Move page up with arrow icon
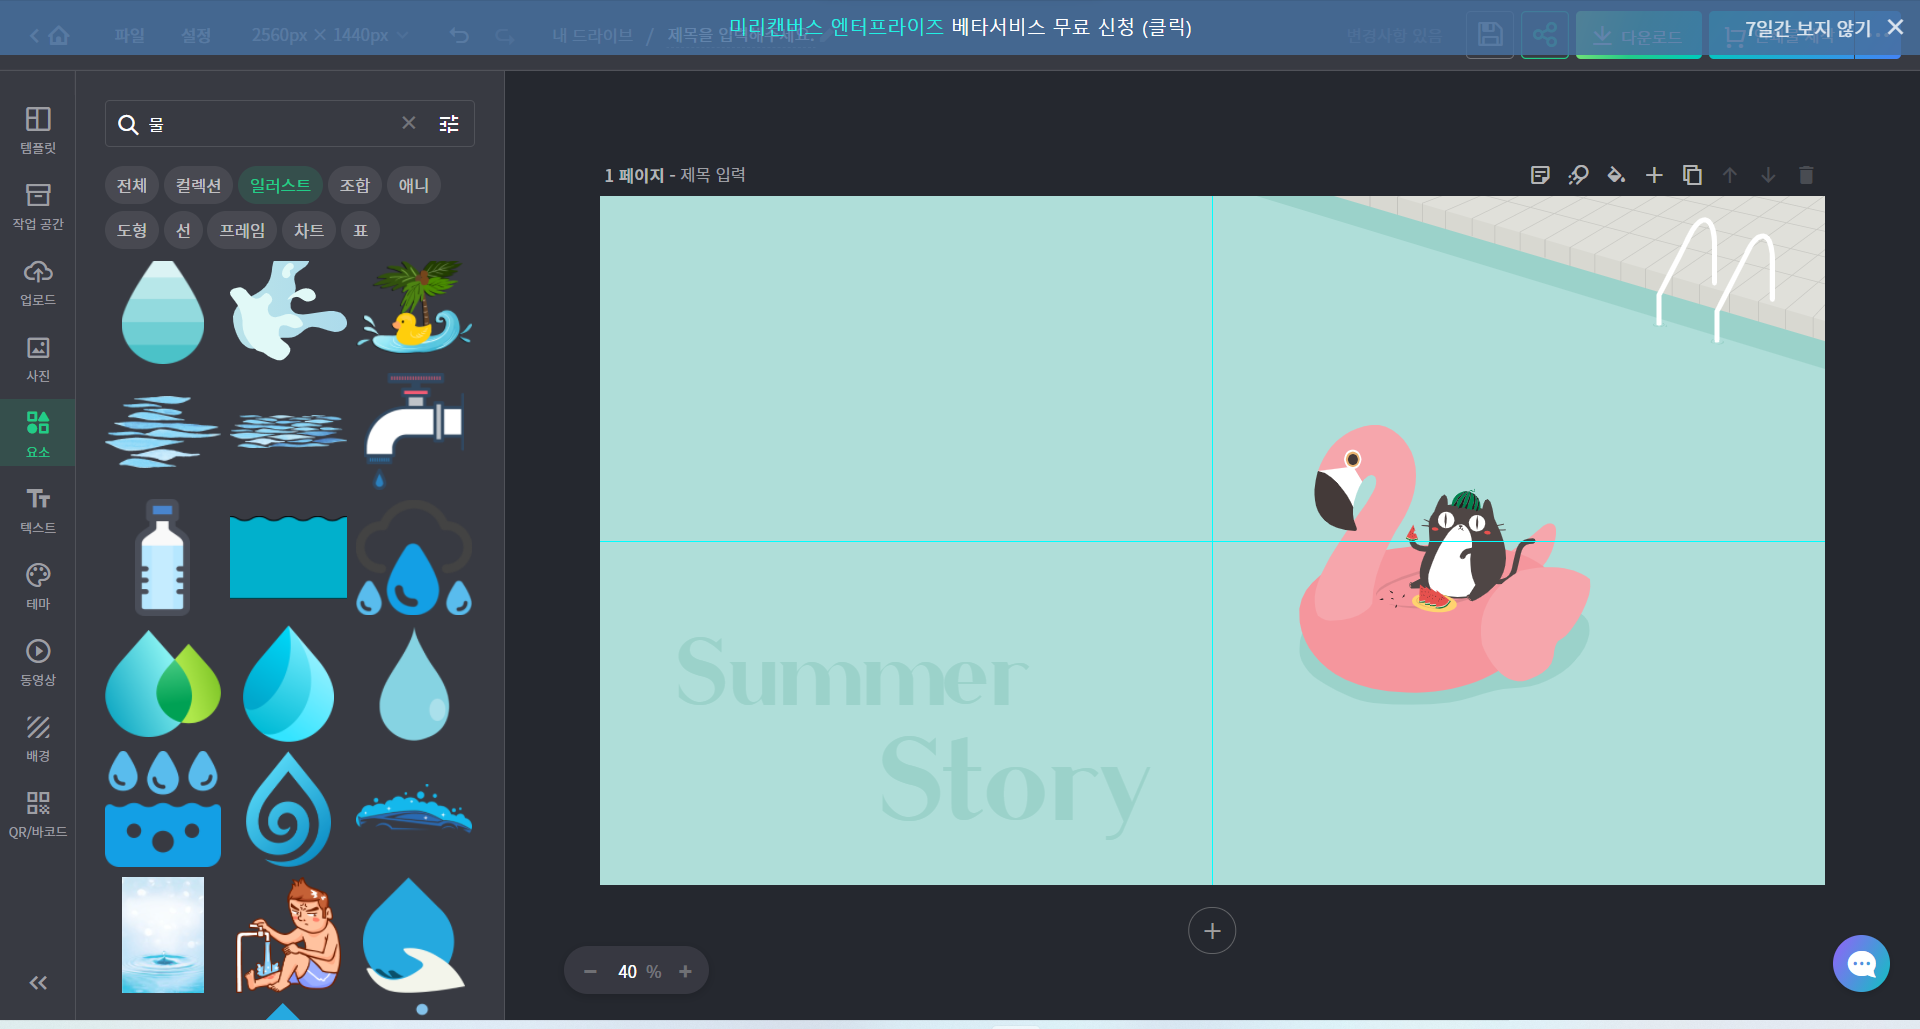This screenshot has width=1920, height=1029. tap(1730, 175)
